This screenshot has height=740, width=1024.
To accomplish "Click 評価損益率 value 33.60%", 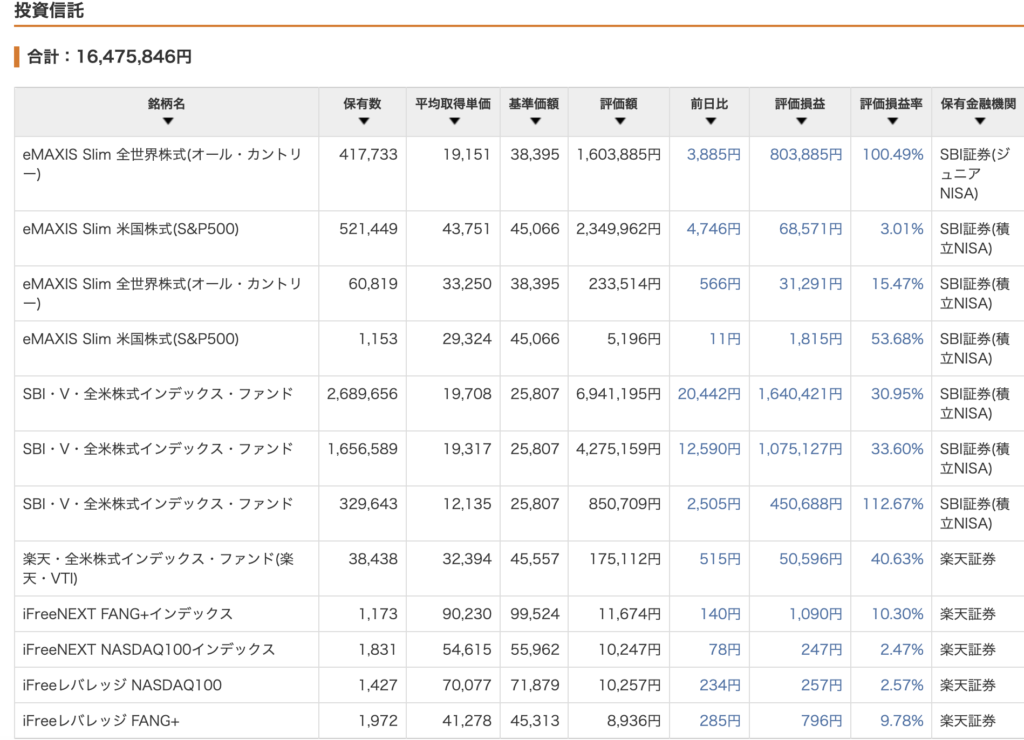I will pos(897,449).
